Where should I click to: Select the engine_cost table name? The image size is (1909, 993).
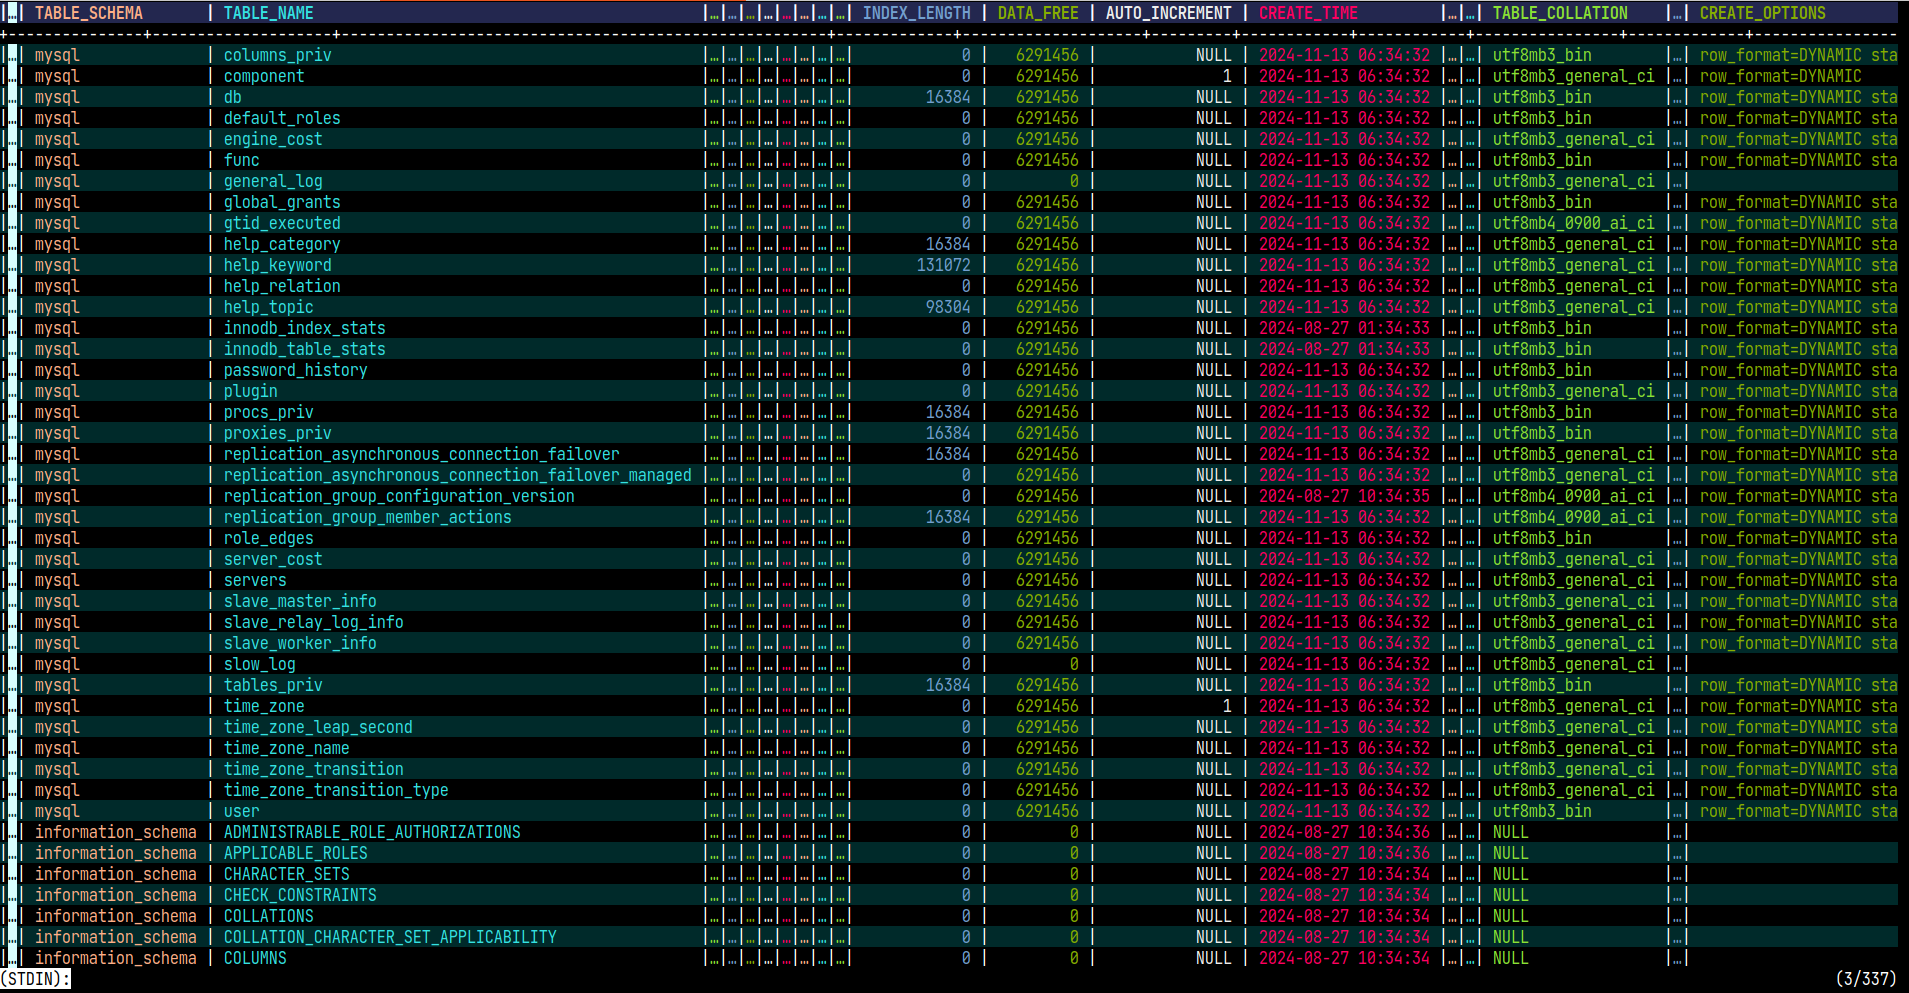[x=273, y=139]
